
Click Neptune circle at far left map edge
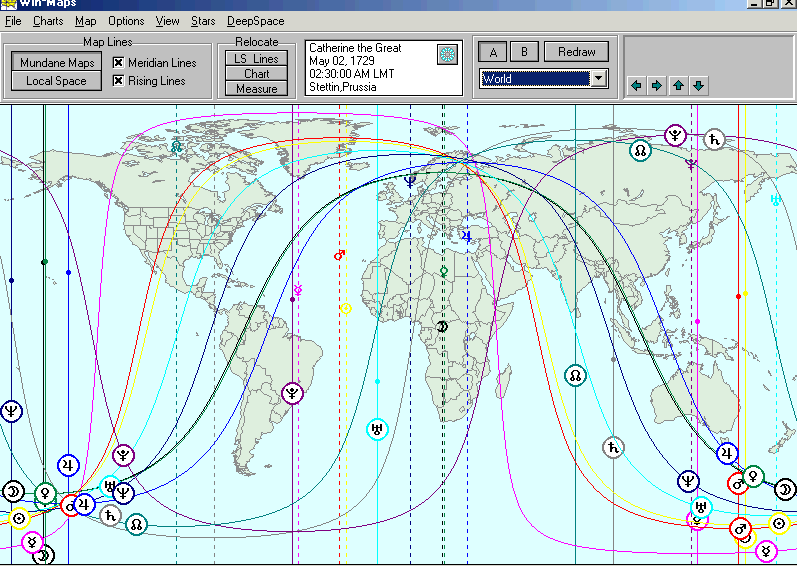coord(11,411)
